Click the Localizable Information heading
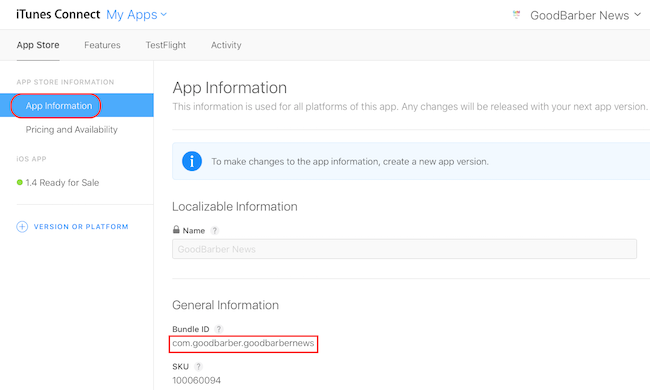The image size is (650, 390). (x=235, y=206)
